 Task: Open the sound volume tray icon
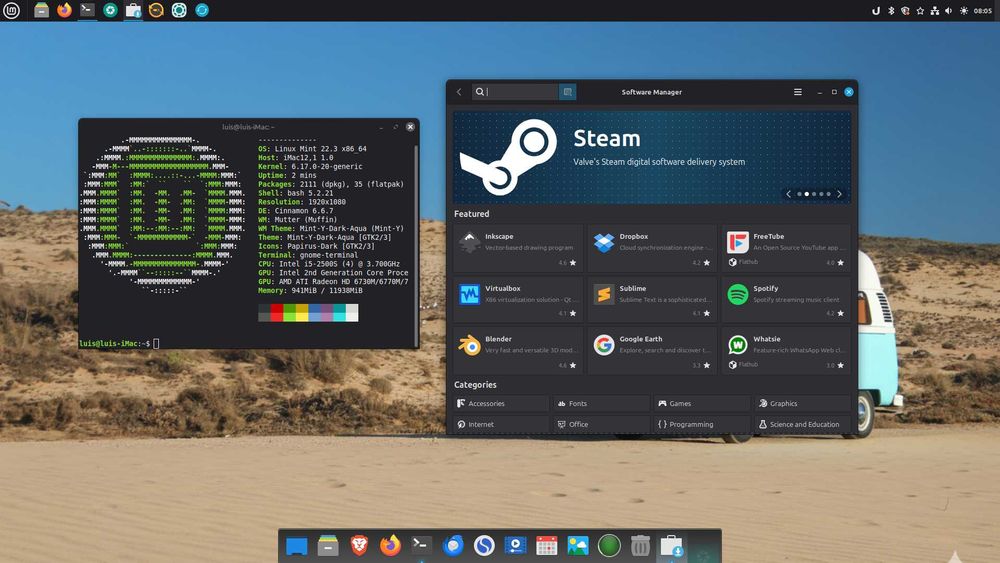click(948, 11)
